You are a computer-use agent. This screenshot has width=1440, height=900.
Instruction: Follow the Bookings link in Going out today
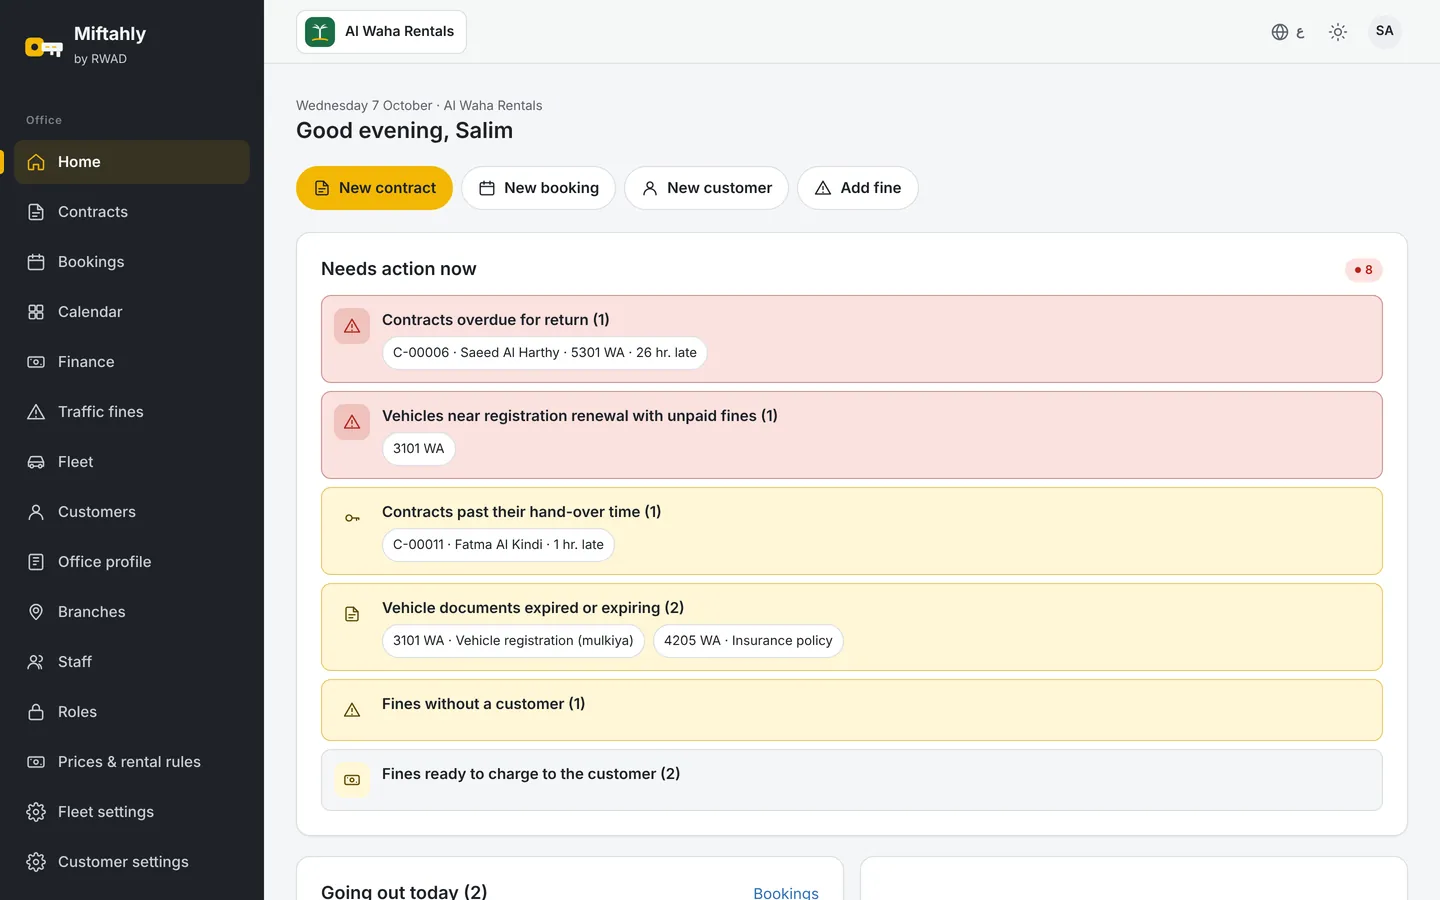[x=785, y=892]
